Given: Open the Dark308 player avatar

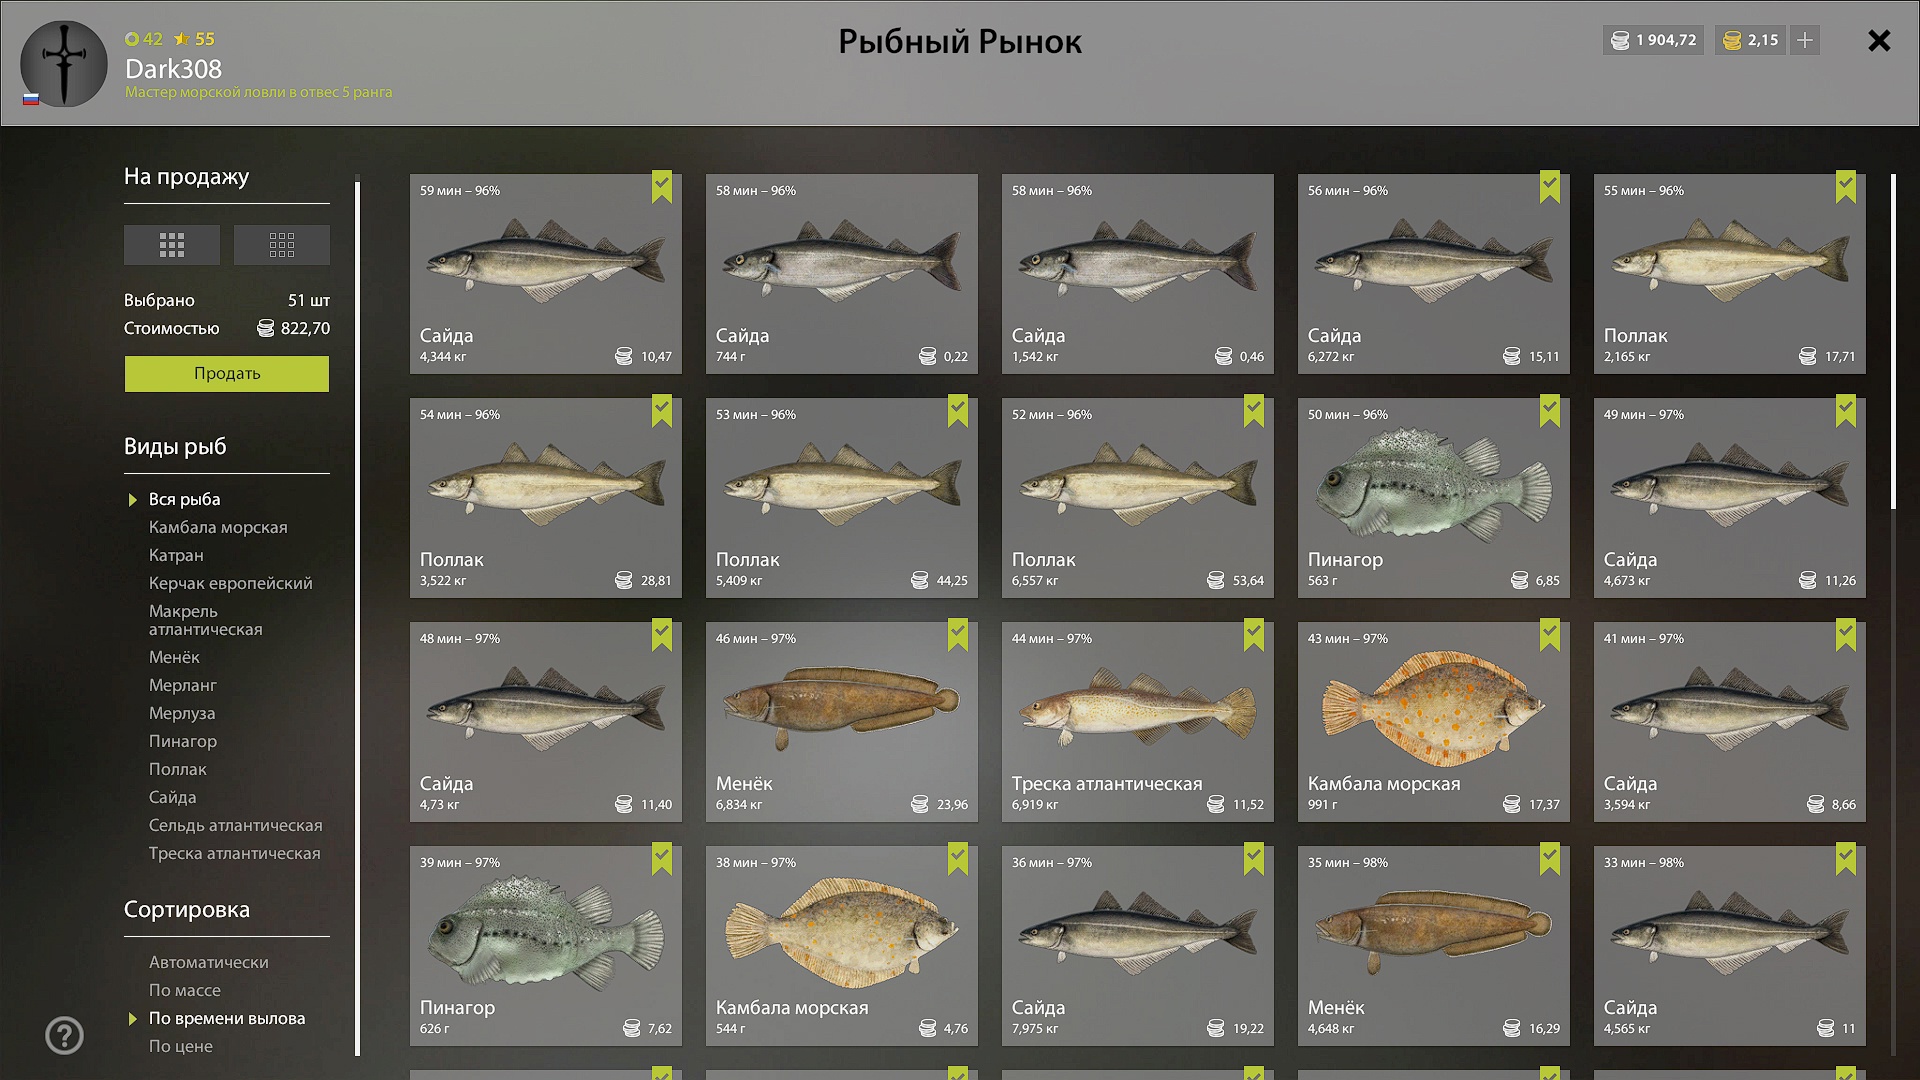Looking at the screenshot, I should pos(64,64).
